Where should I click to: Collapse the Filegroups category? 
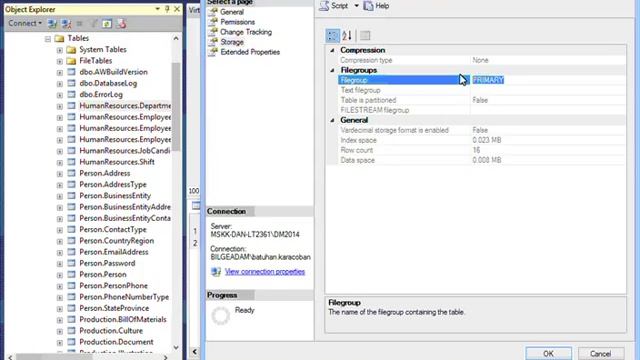tap(332, 70)
